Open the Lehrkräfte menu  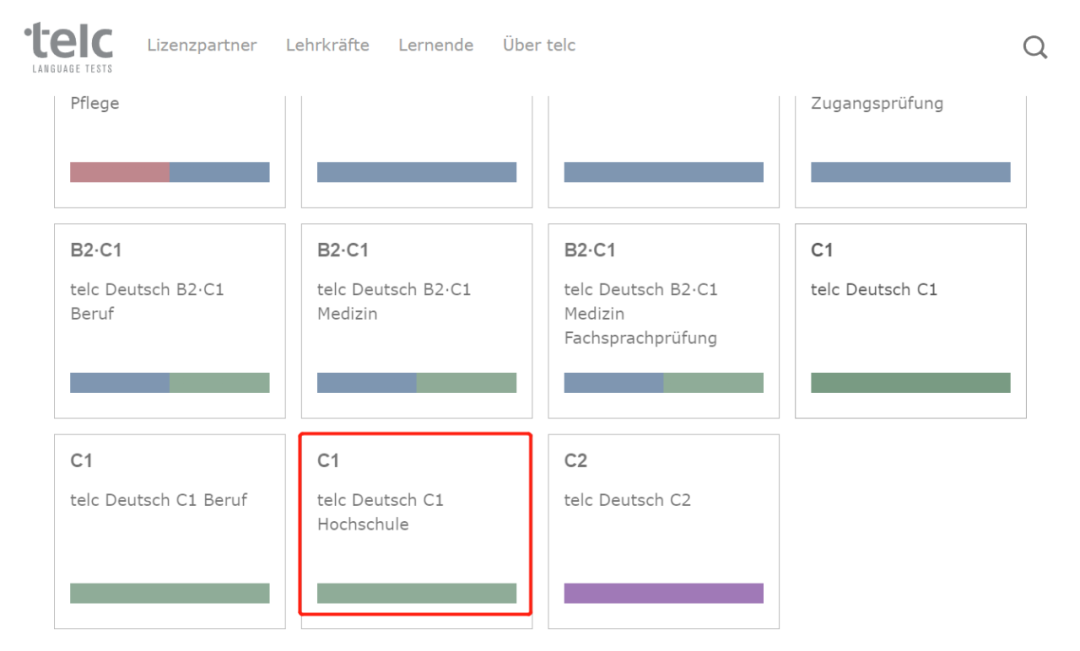coord(327,45)
